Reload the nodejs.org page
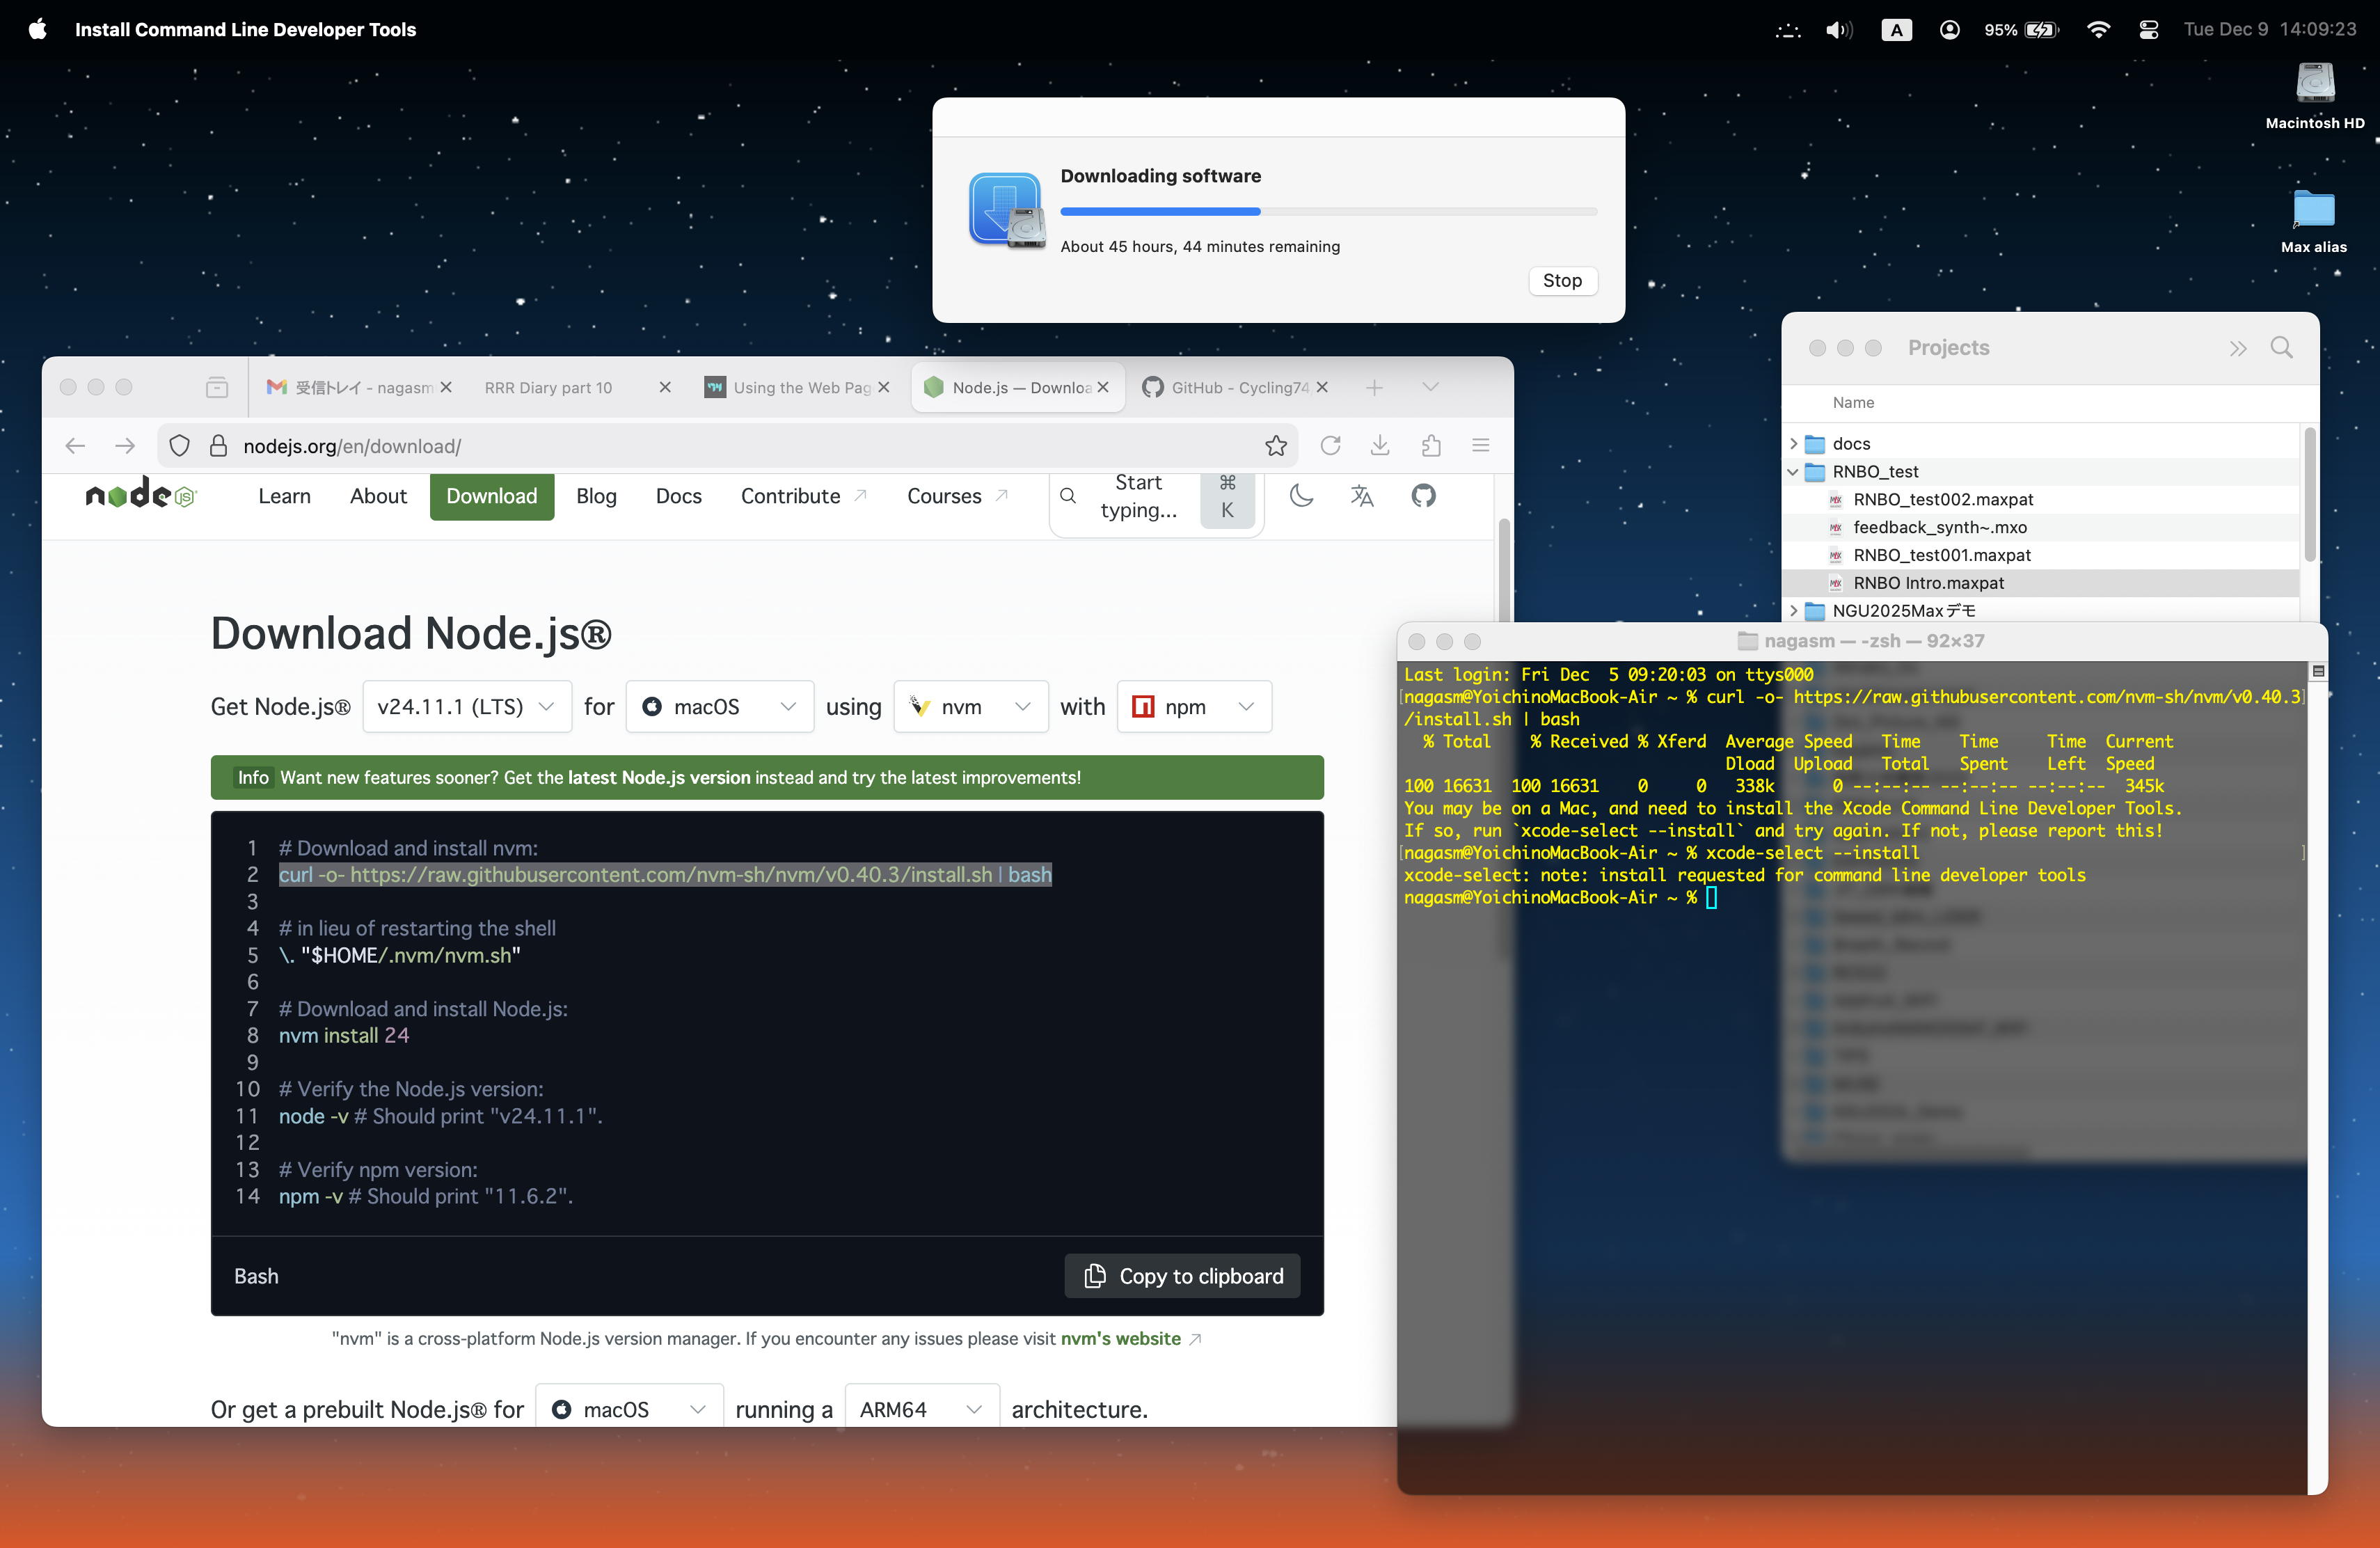The width and height of the screenshot is (2380, 1548). 1329,446
